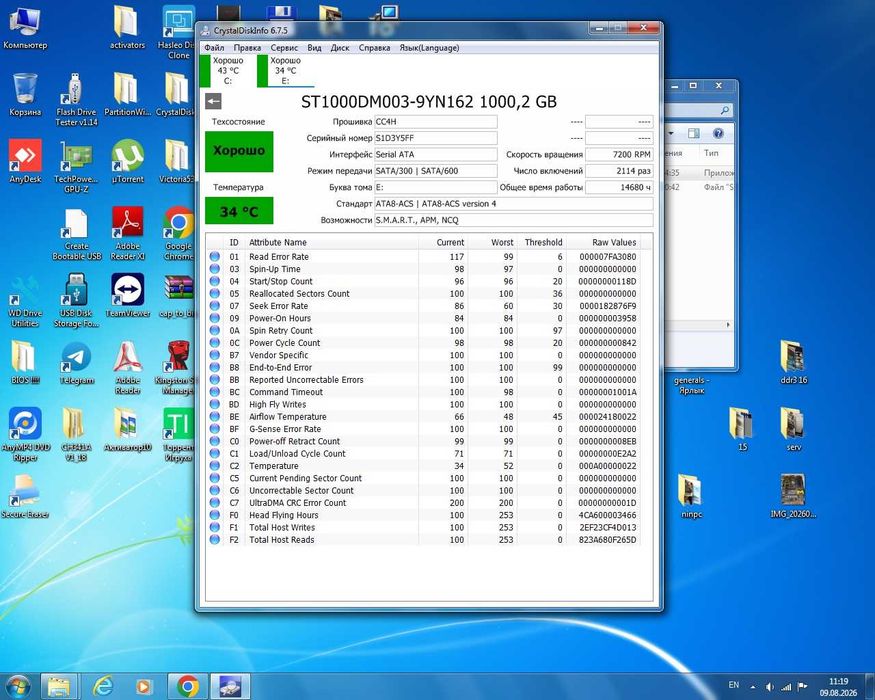Image resolution: width=875 pixels, height=700 pixels.
Task: Open the Adobe Reader XI shortcut
Action: [x=127, y=233]
